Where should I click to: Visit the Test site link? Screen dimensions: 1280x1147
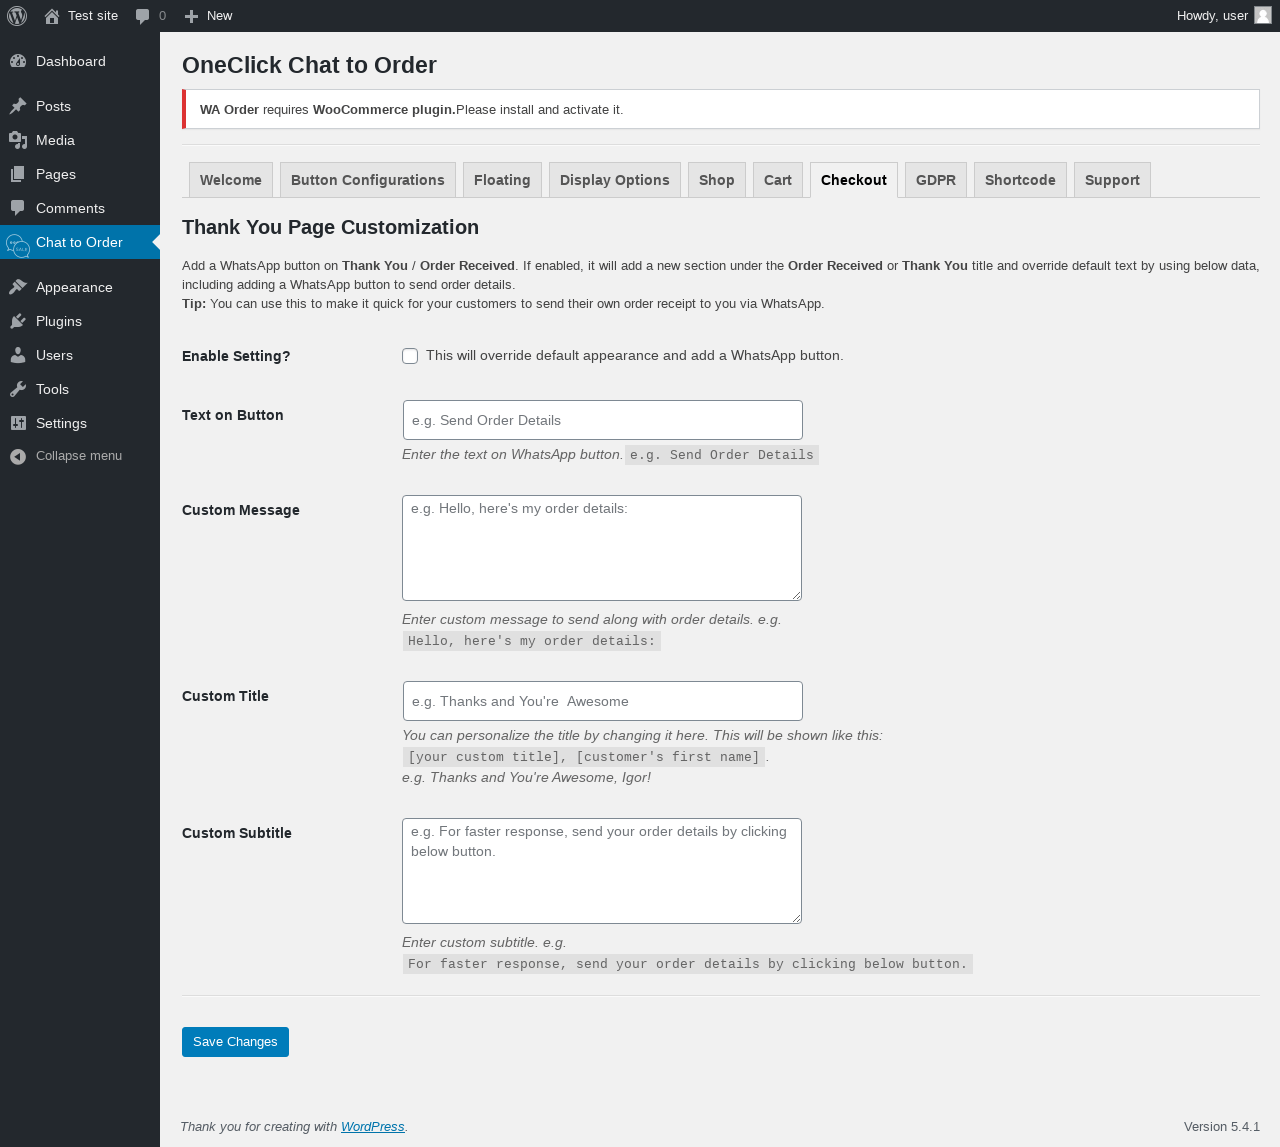pyautogui.click(x=93, y=16)
